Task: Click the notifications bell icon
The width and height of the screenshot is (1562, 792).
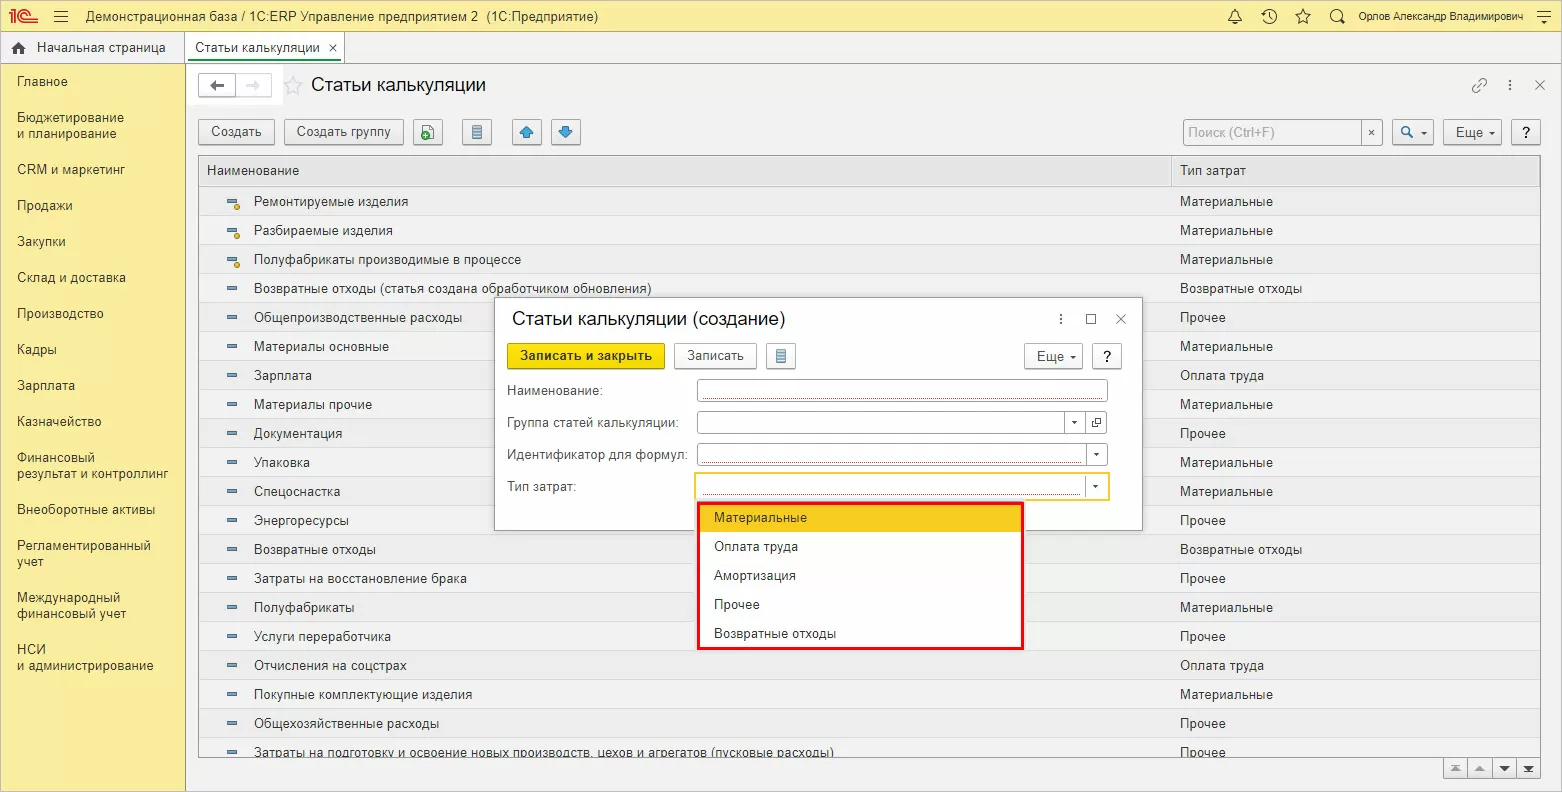Action: pyautogui.click(x=1235, y=17)
